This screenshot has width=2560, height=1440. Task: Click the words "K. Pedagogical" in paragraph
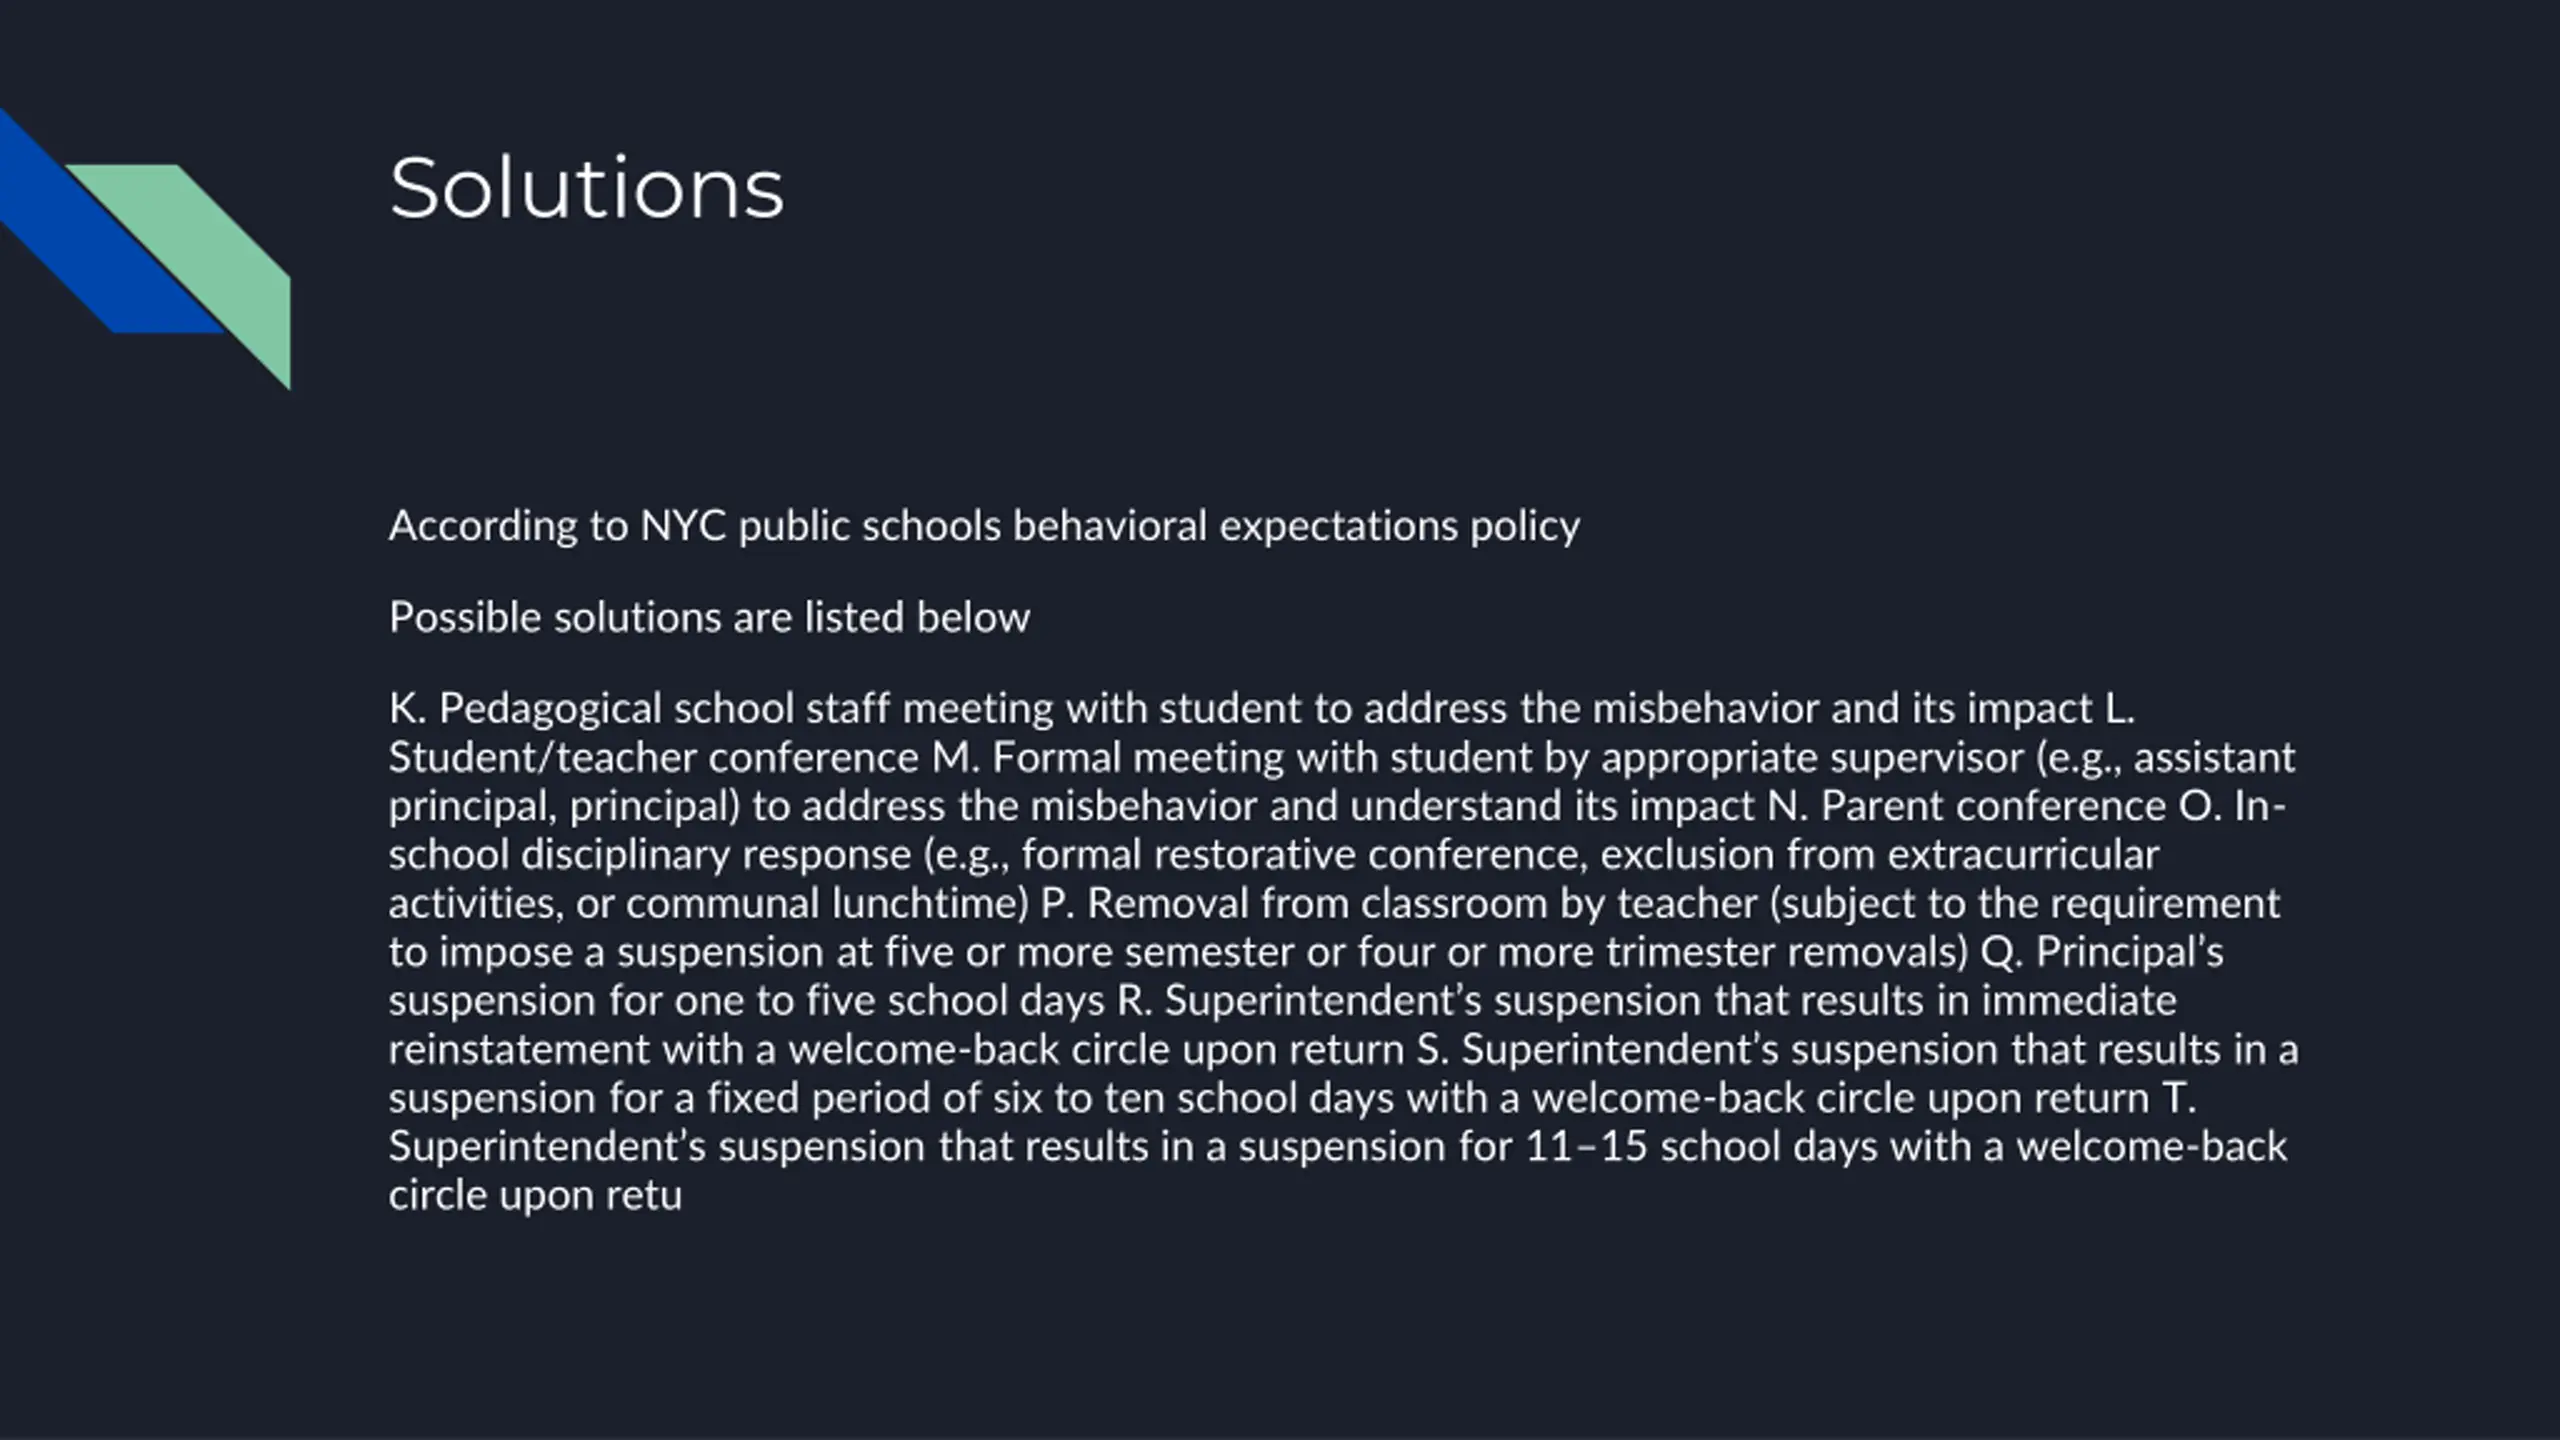(x=525, y=709)
